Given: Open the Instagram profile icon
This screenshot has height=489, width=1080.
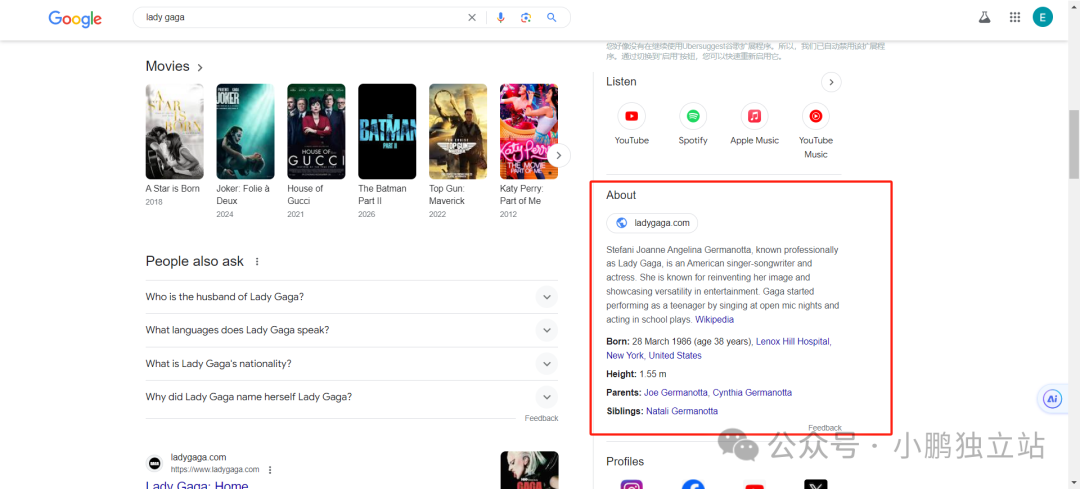Looking at the screenshot, I should [632, 485].
